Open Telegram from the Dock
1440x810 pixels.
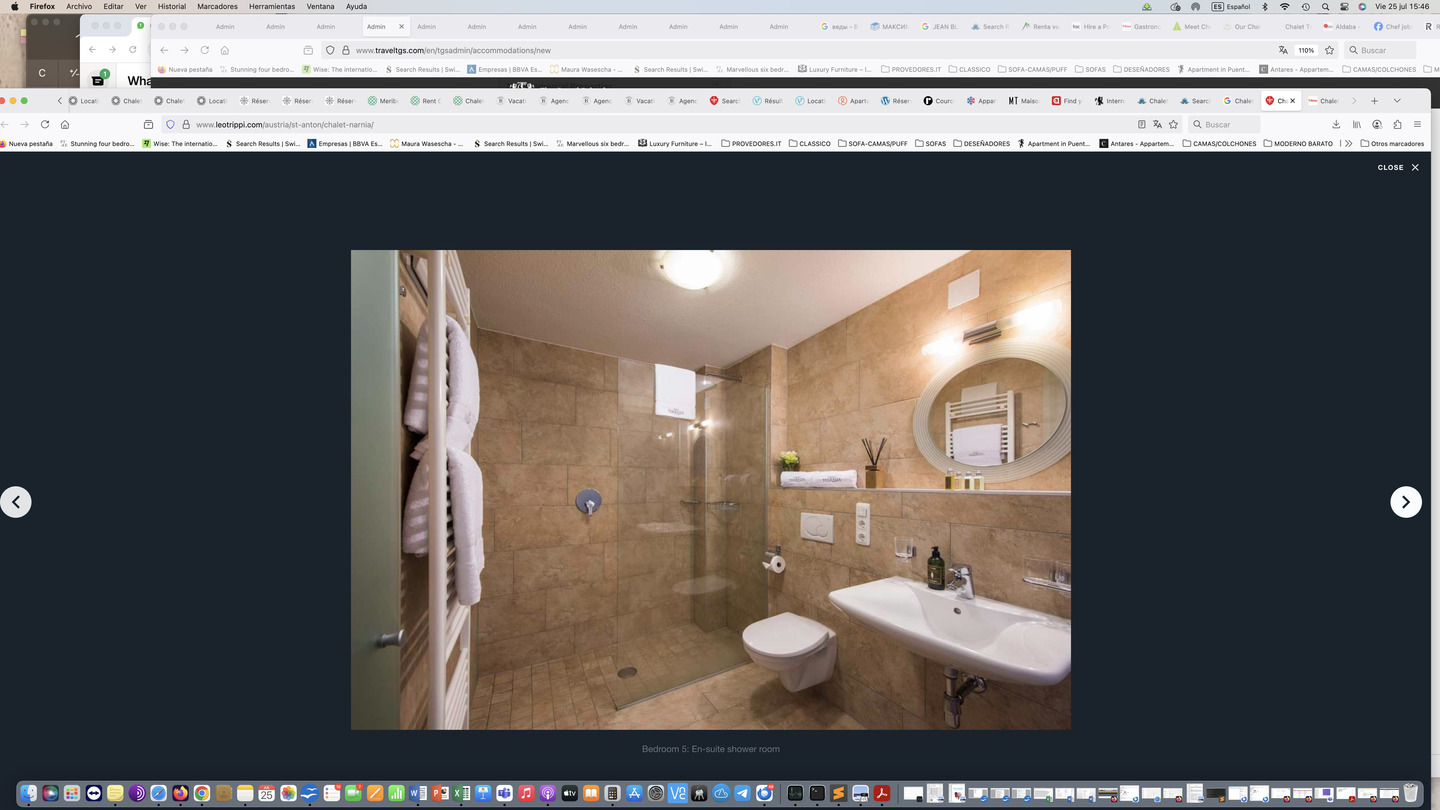point(743,793)
